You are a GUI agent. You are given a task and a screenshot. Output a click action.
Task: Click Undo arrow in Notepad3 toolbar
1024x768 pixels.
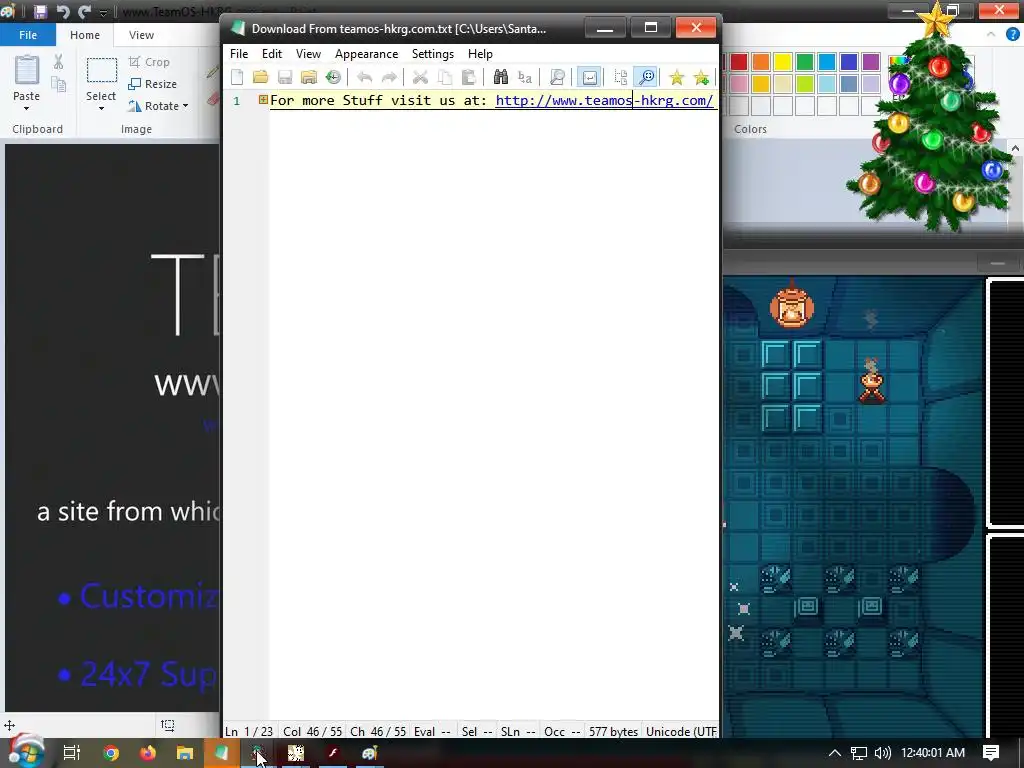pos(364,77)
